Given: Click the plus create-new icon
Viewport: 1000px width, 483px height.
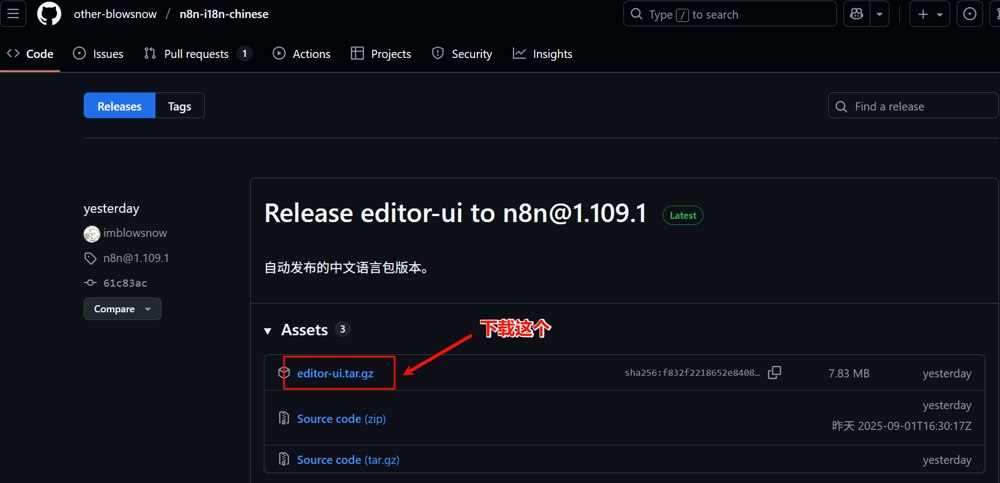Looking at the screenshot, I should (923, 14).
